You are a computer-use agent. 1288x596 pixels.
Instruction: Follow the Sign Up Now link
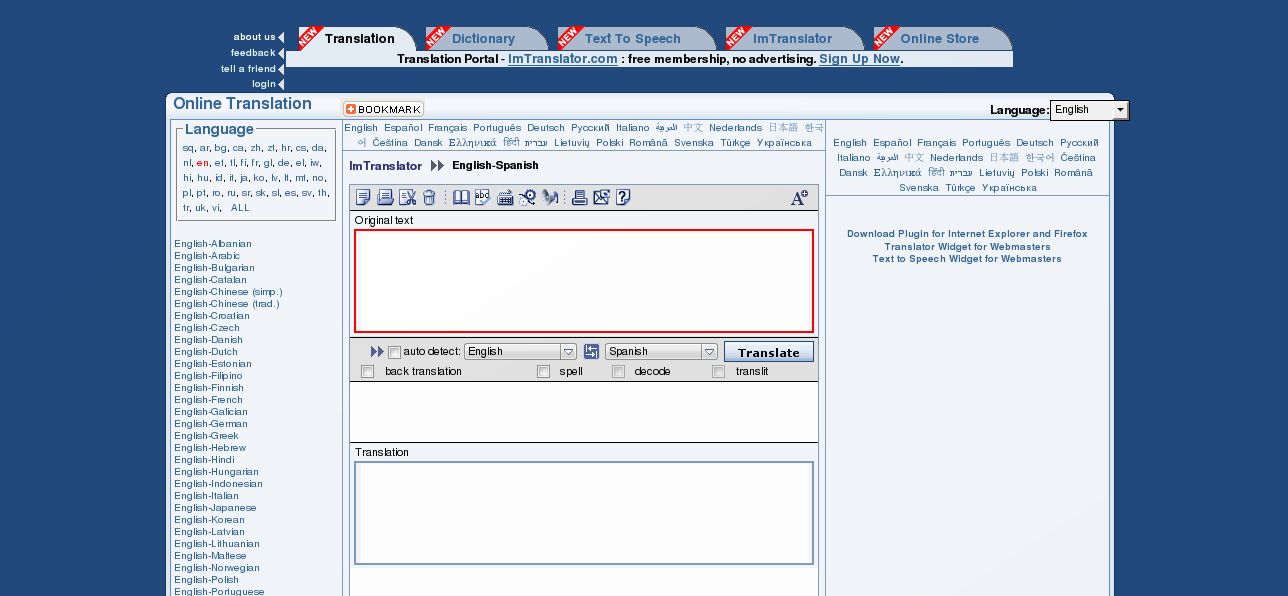[x=859, y=59]
